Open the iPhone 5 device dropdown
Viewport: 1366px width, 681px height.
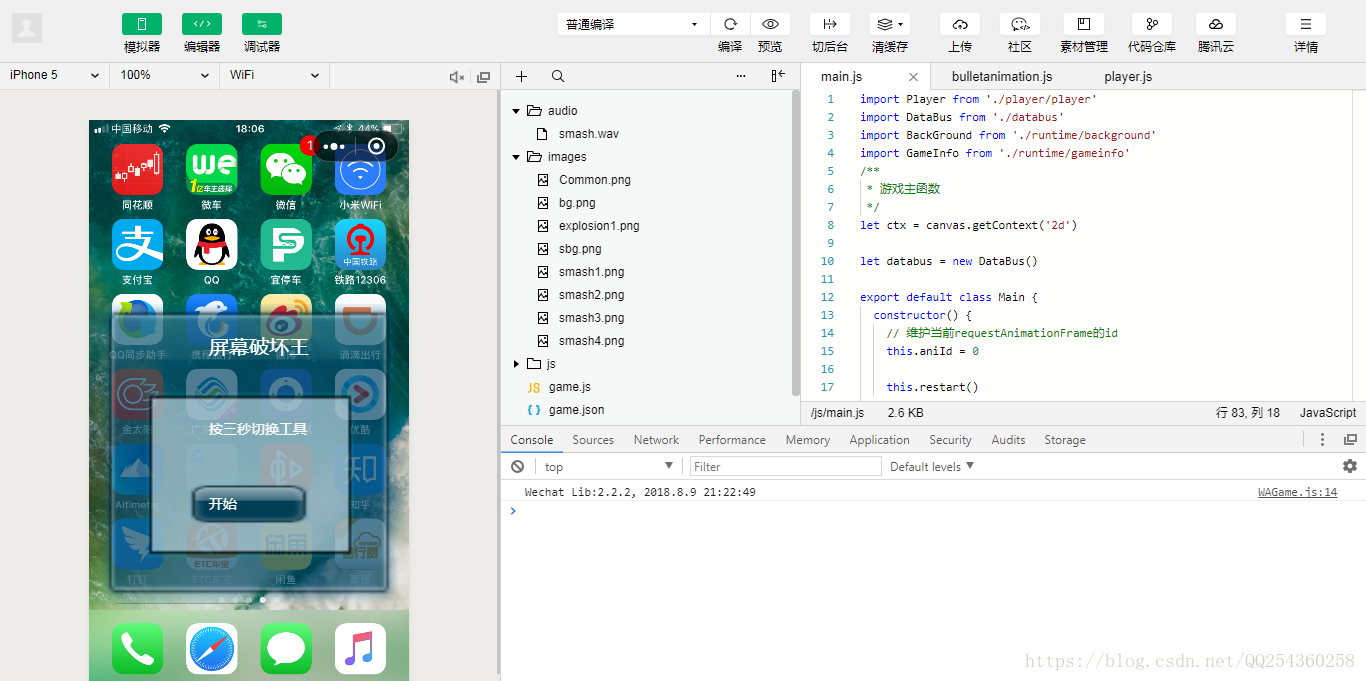(x=55, y=75)
